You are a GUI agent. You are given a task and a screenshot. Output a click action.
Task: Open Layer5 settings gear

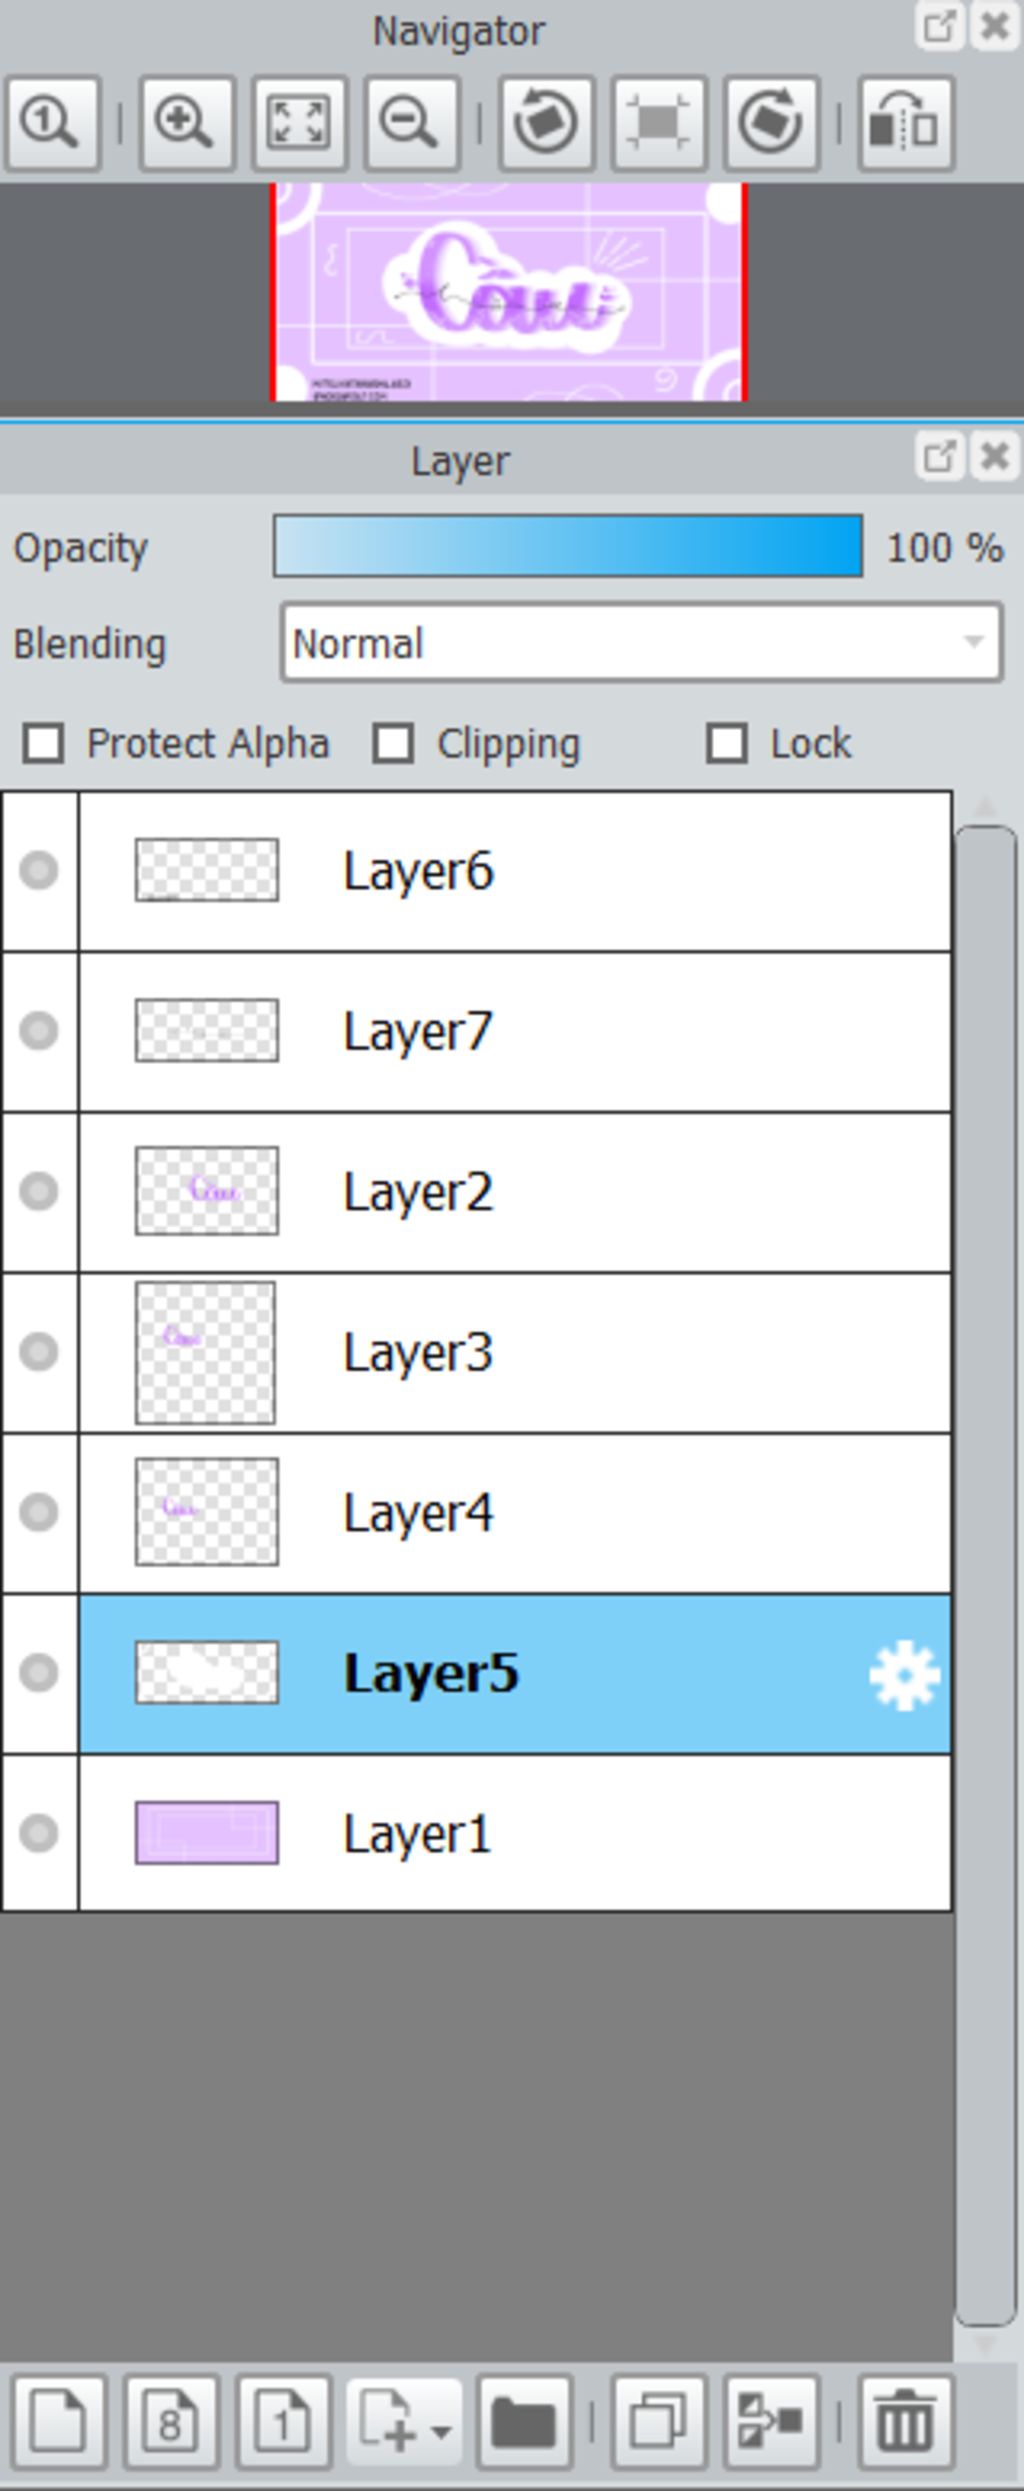pos(904,1675)
